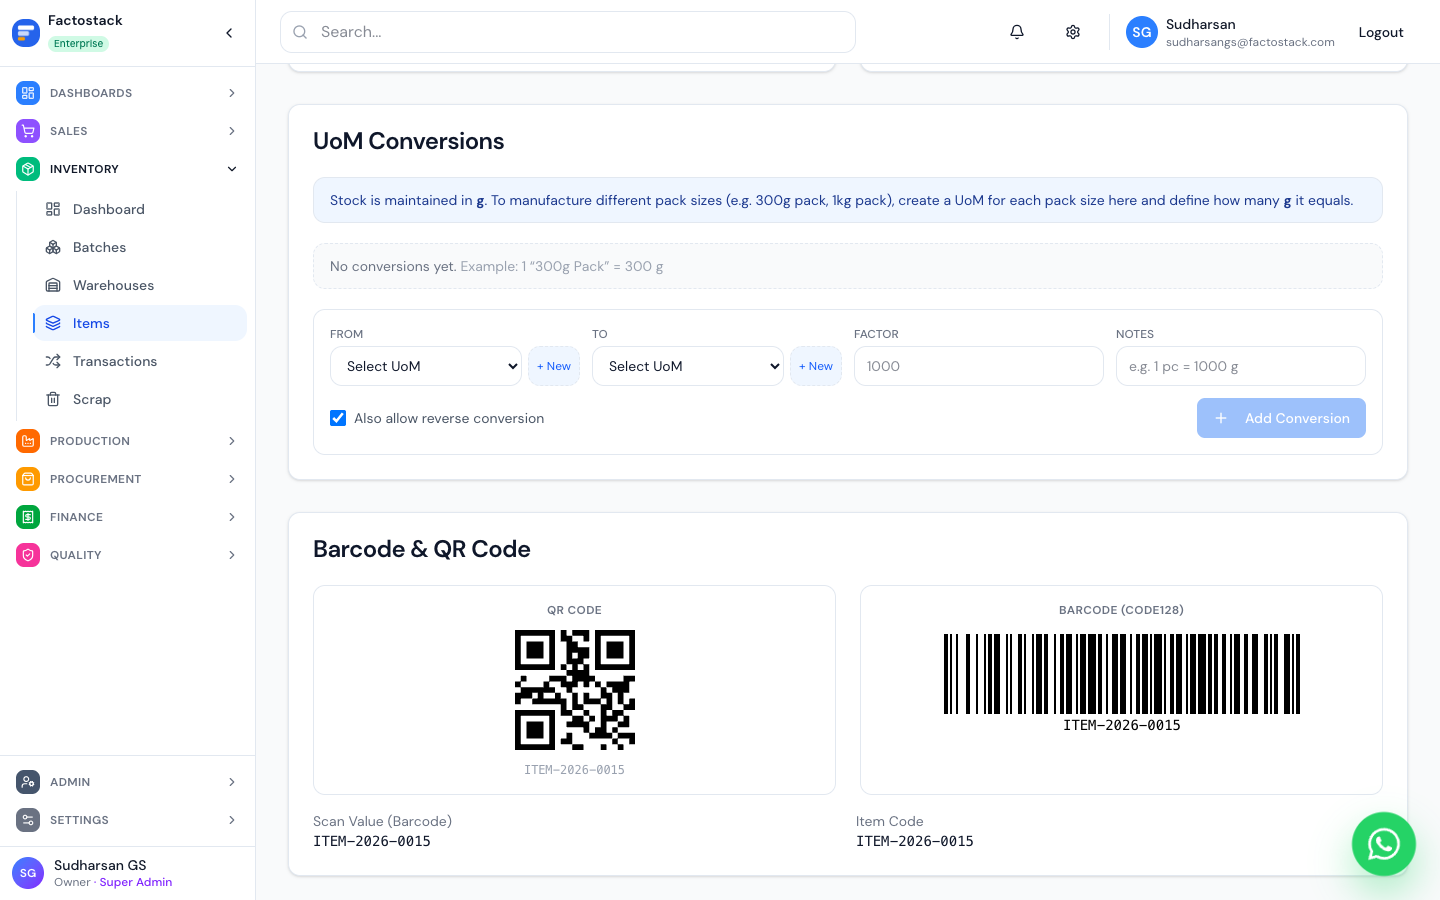
Task: Click the Settings sliders icon in sidebar
Action: coord(28,820)
